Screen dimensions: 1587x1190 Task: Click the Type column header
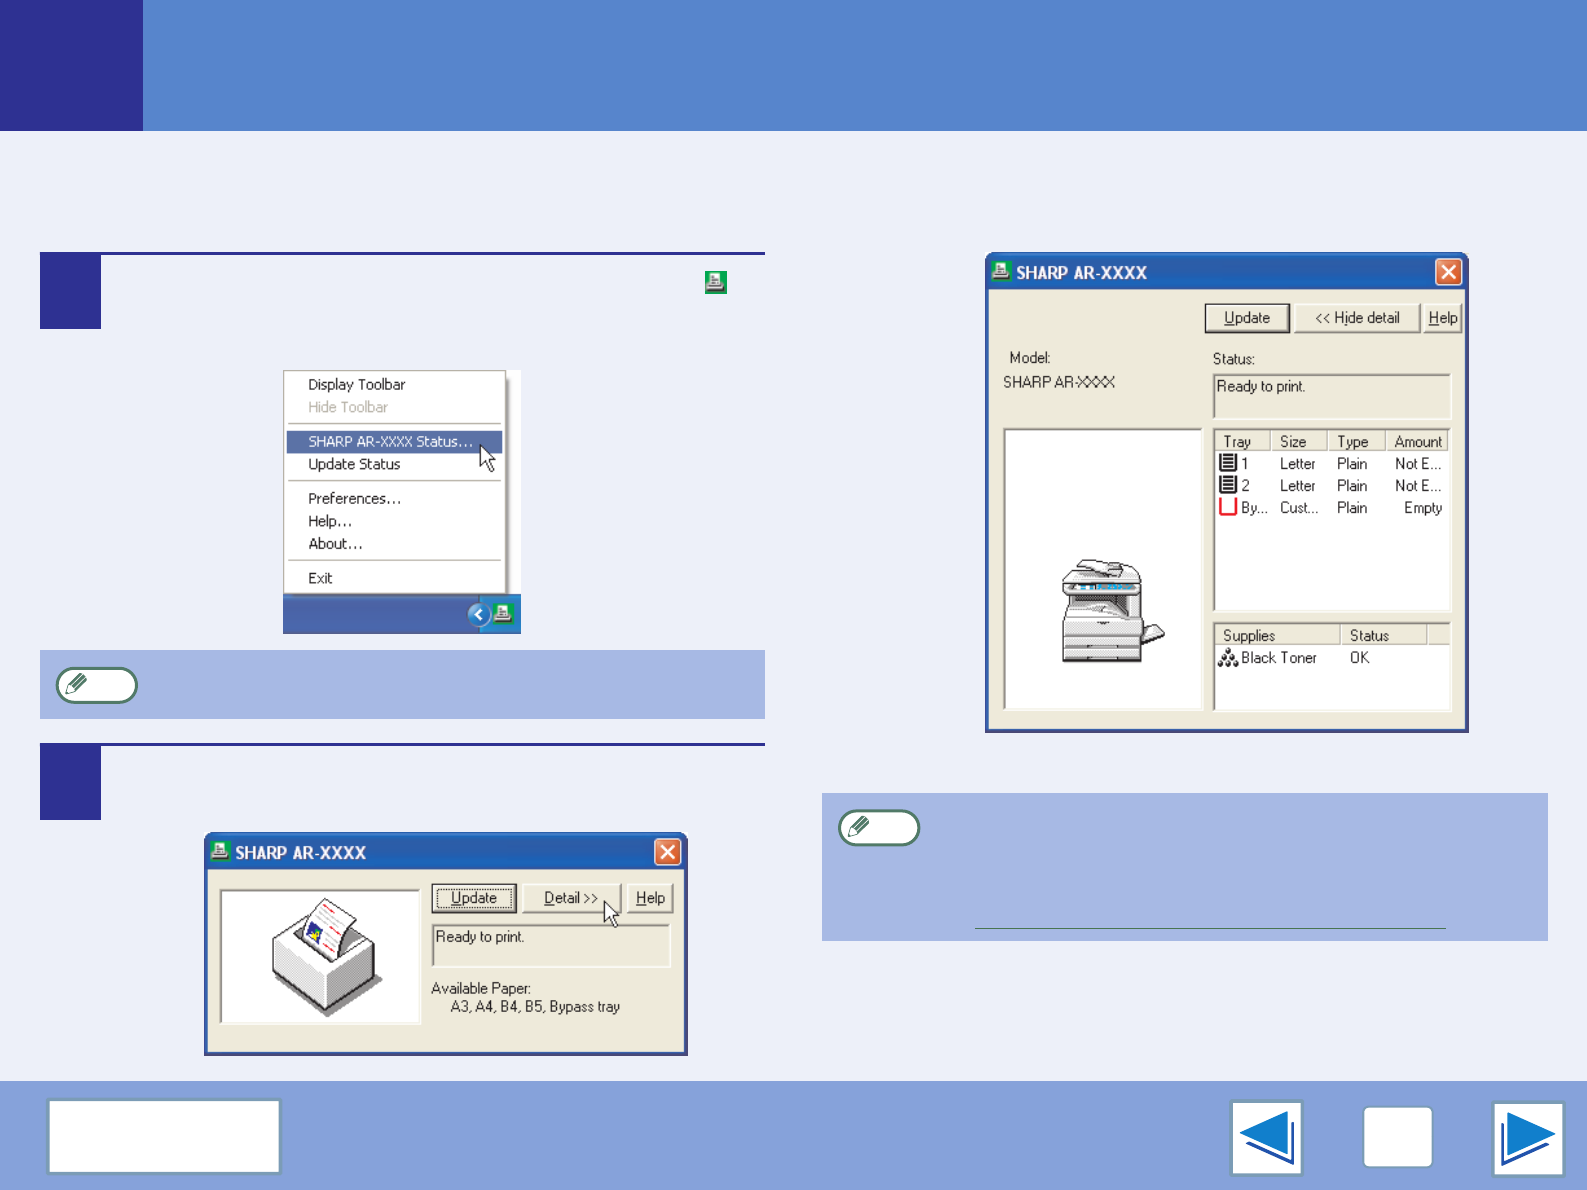point(1356,441)
